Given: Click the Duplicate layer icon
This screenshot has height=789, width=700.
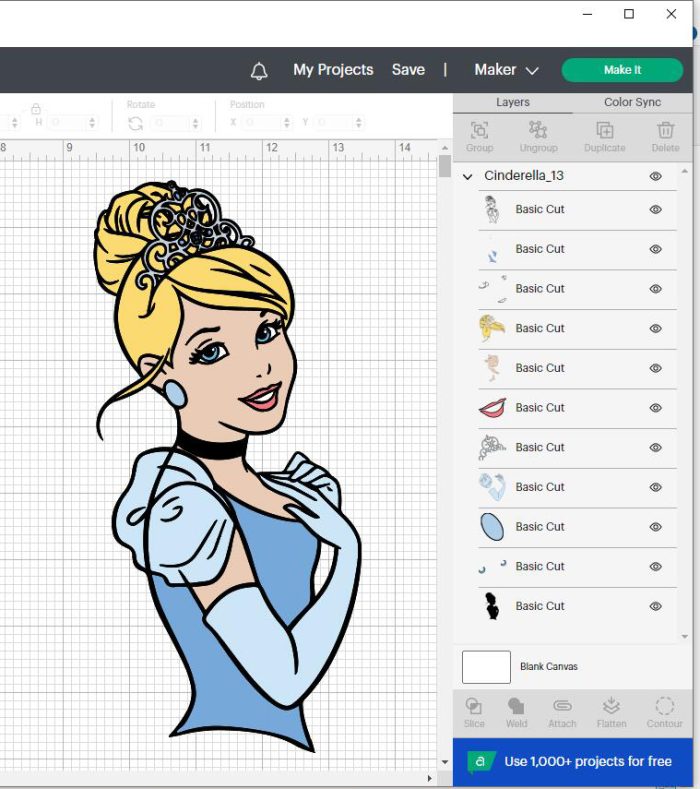Looking at the screenshot, I should point(604,130).
